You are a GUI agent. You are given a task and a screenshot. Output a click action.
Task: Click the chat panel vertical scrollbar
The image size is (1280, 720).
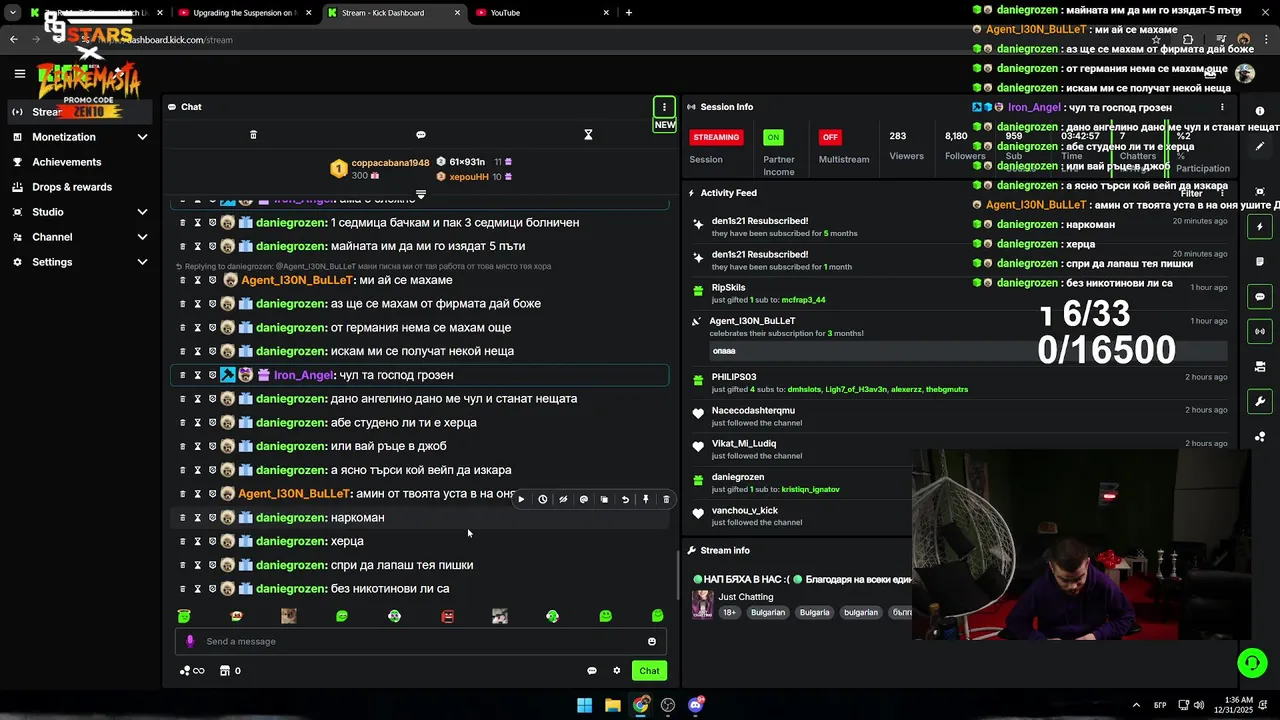pos(679,575)
